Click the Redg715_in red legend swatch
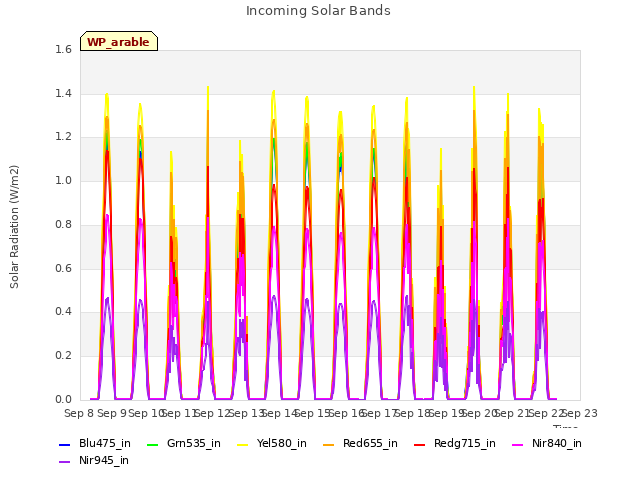The height and width of the screenshot is (480, 640). click(x=420, y=444)
